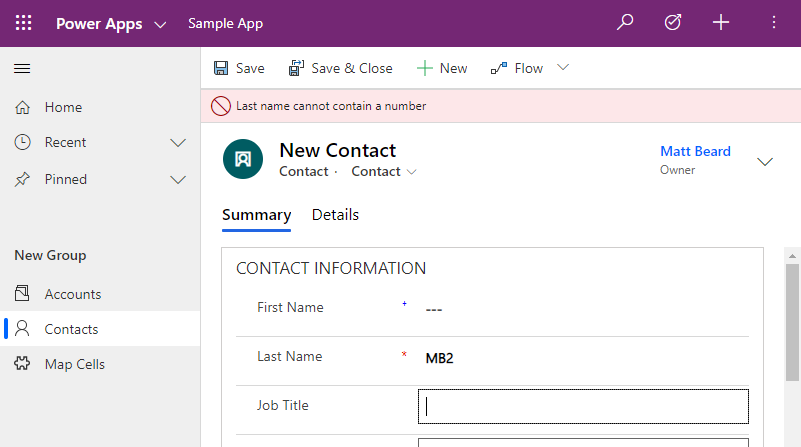
Task: Click the green New plus icon
Action: click(x=425, y=68)
